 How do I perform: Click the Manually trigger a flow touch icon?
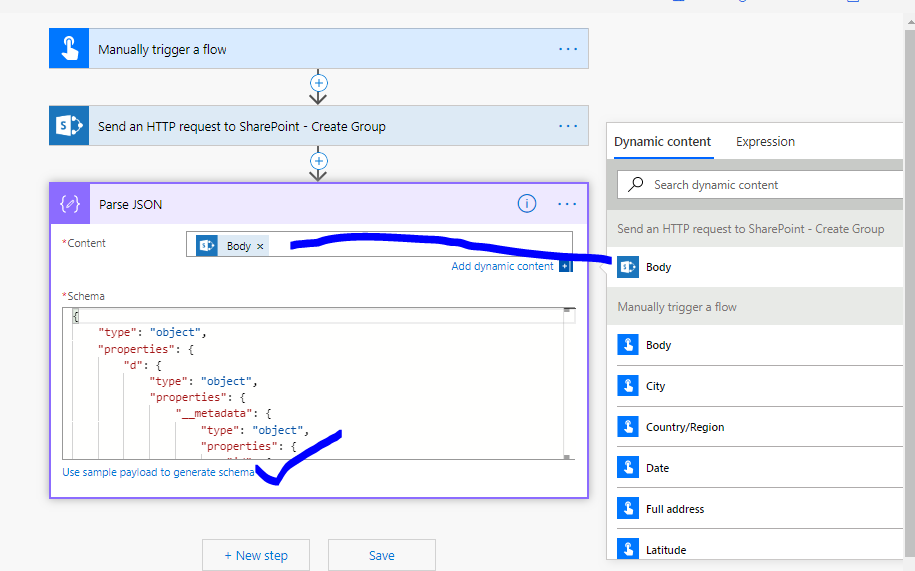69,48
